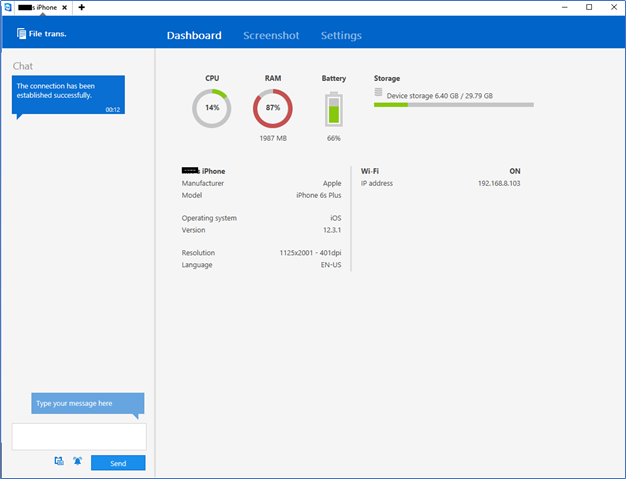The image size is (626, 479).
Task: Click the Wi-Fi IP address value
Action: click(499, 184)
